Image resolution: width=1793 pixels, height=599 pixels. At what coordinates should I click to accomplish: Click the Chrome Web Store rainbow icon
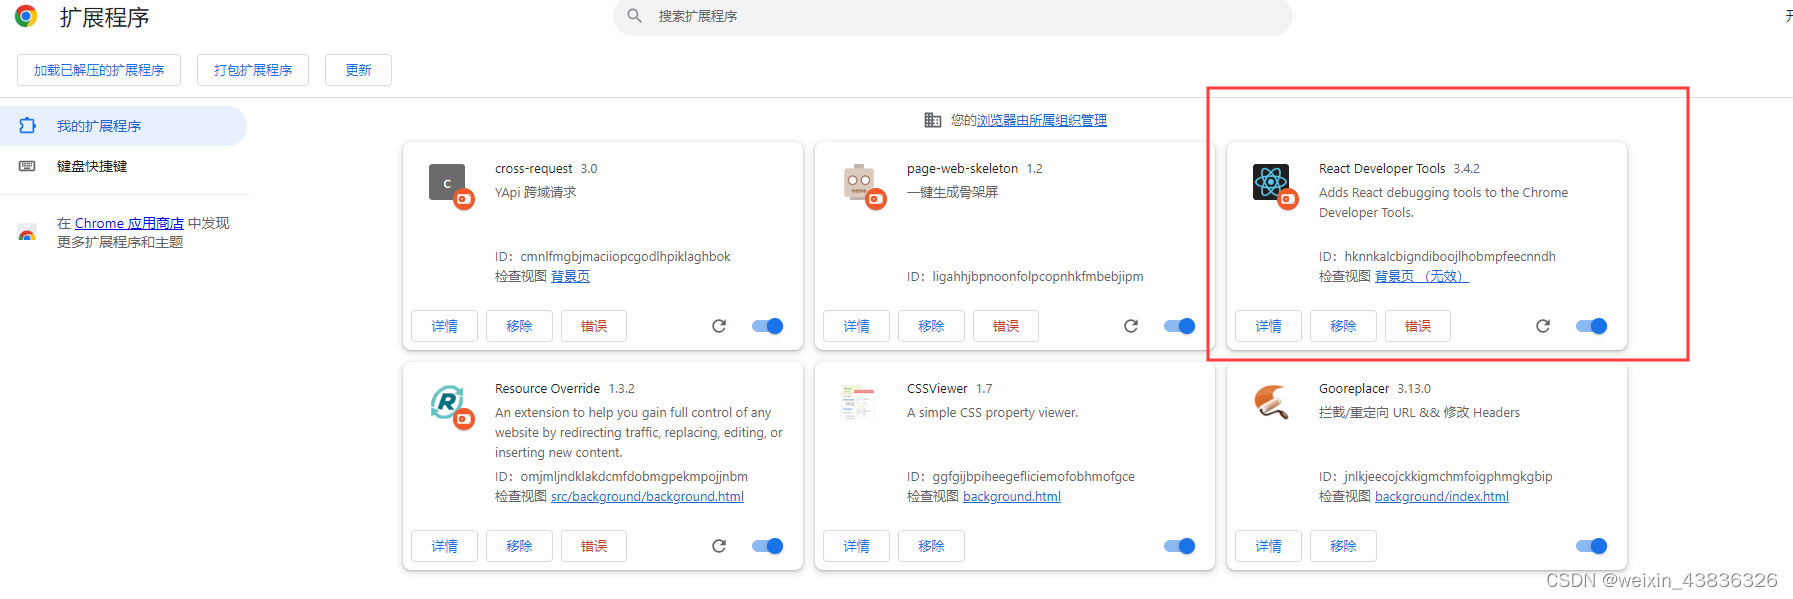pyautogui.click(x=27, y=233)
